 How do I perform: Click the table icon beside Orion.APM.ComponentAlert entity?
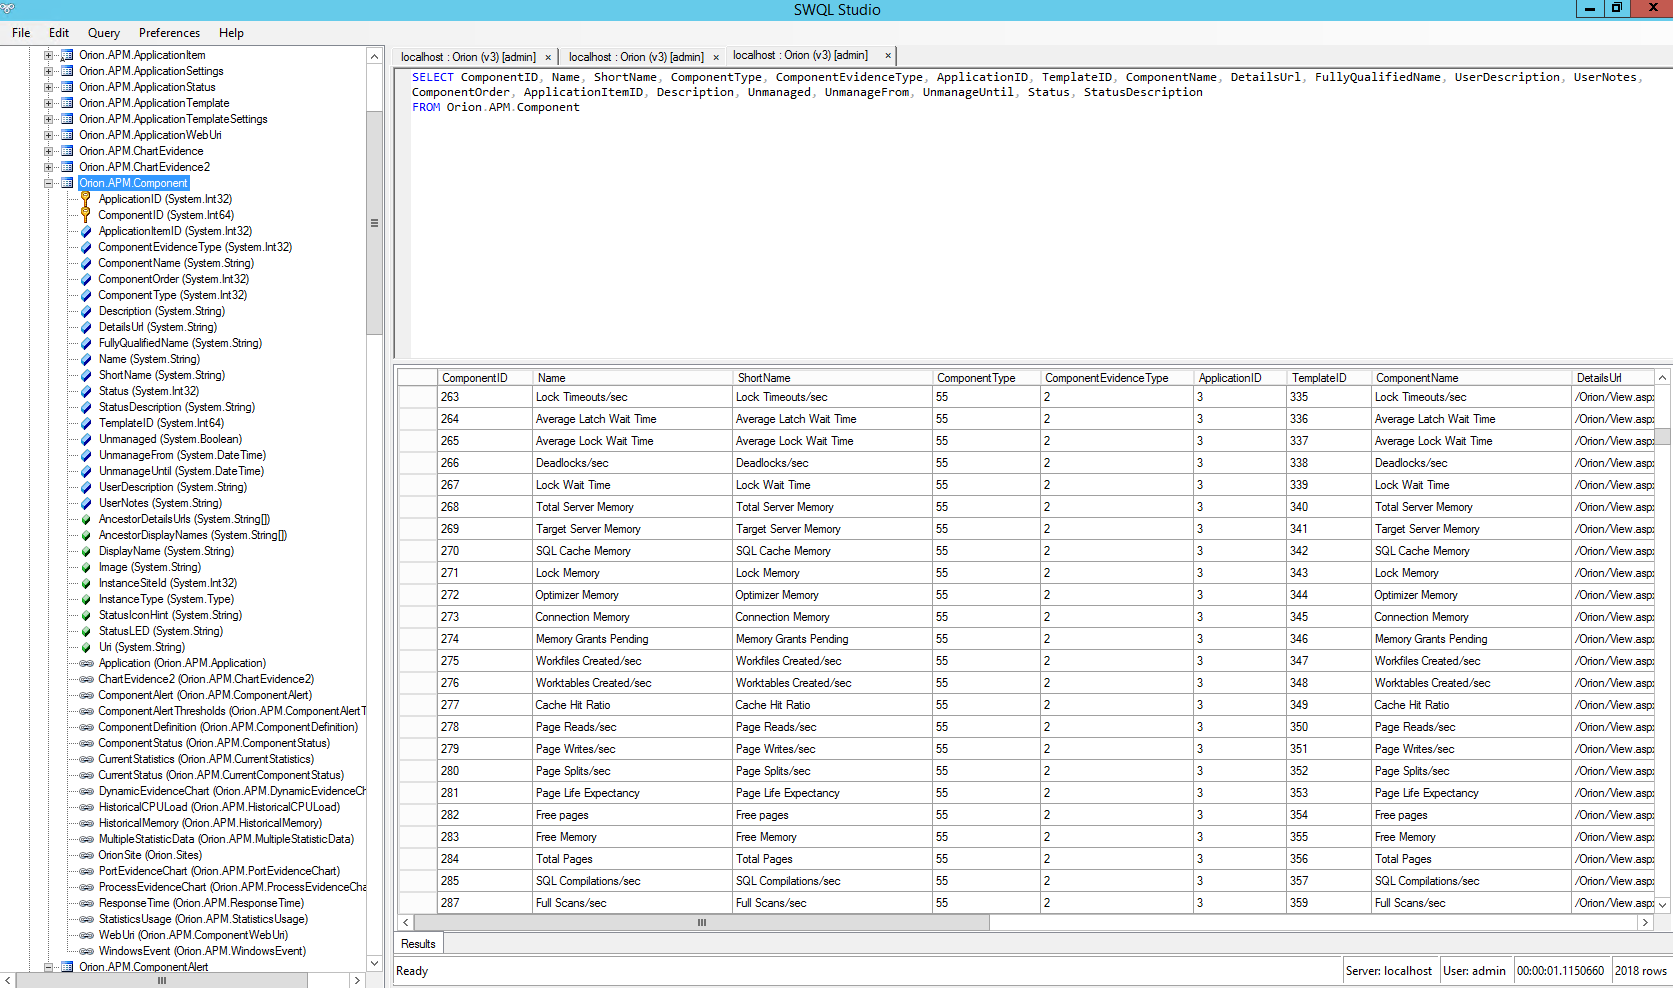[67, 967]
